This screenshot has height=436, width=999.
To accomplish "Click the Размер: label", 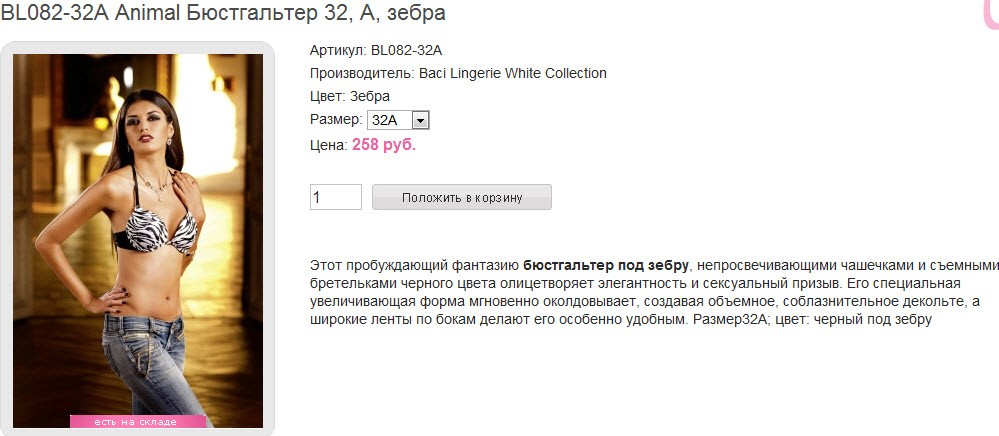I will pos(337,120).
